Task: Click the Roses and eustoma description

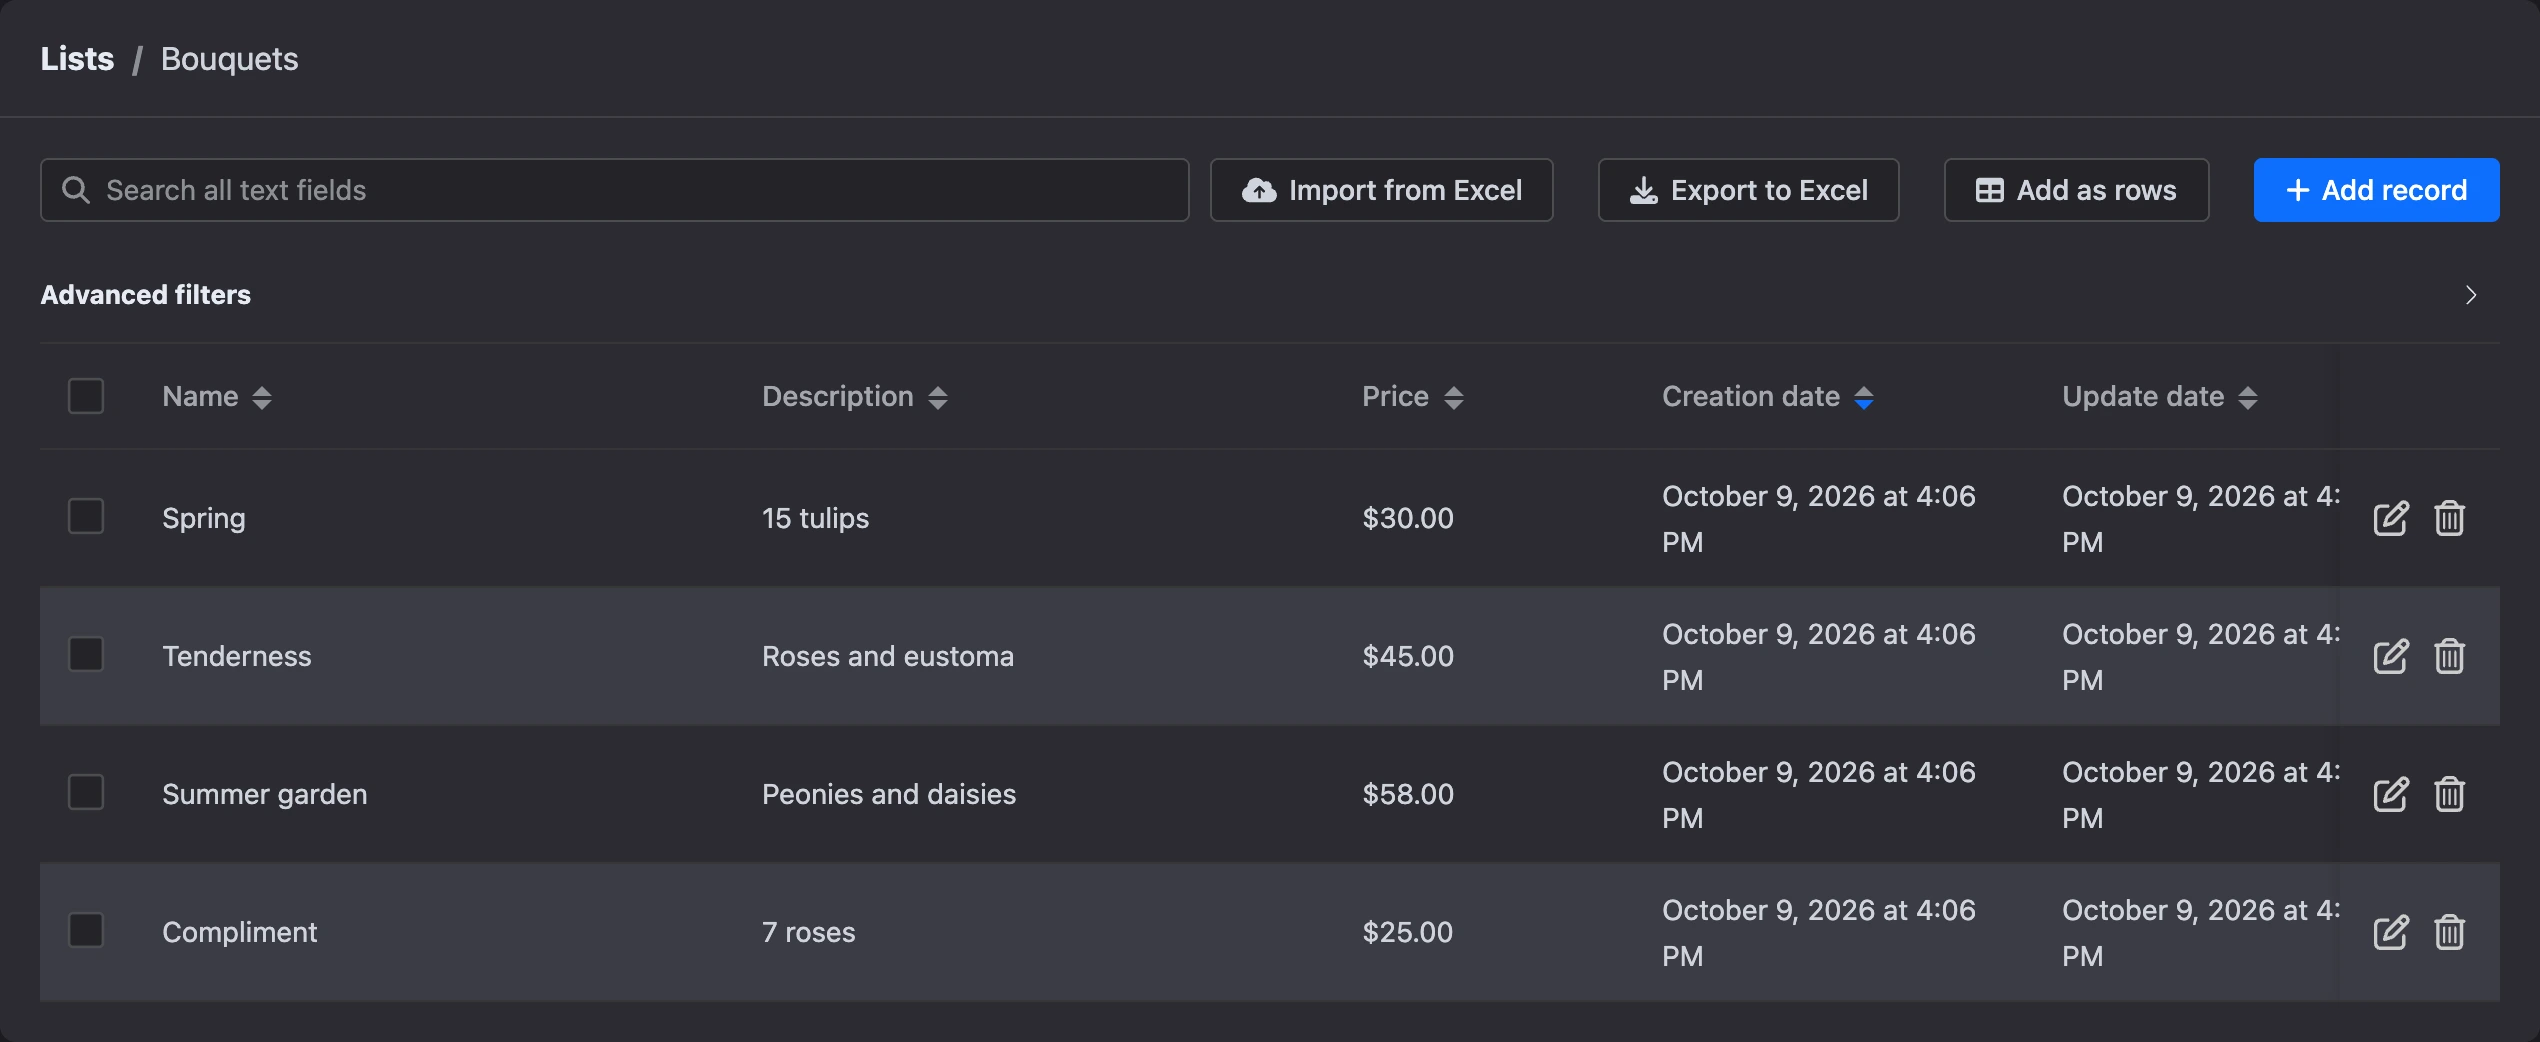Action: [888, 656]
